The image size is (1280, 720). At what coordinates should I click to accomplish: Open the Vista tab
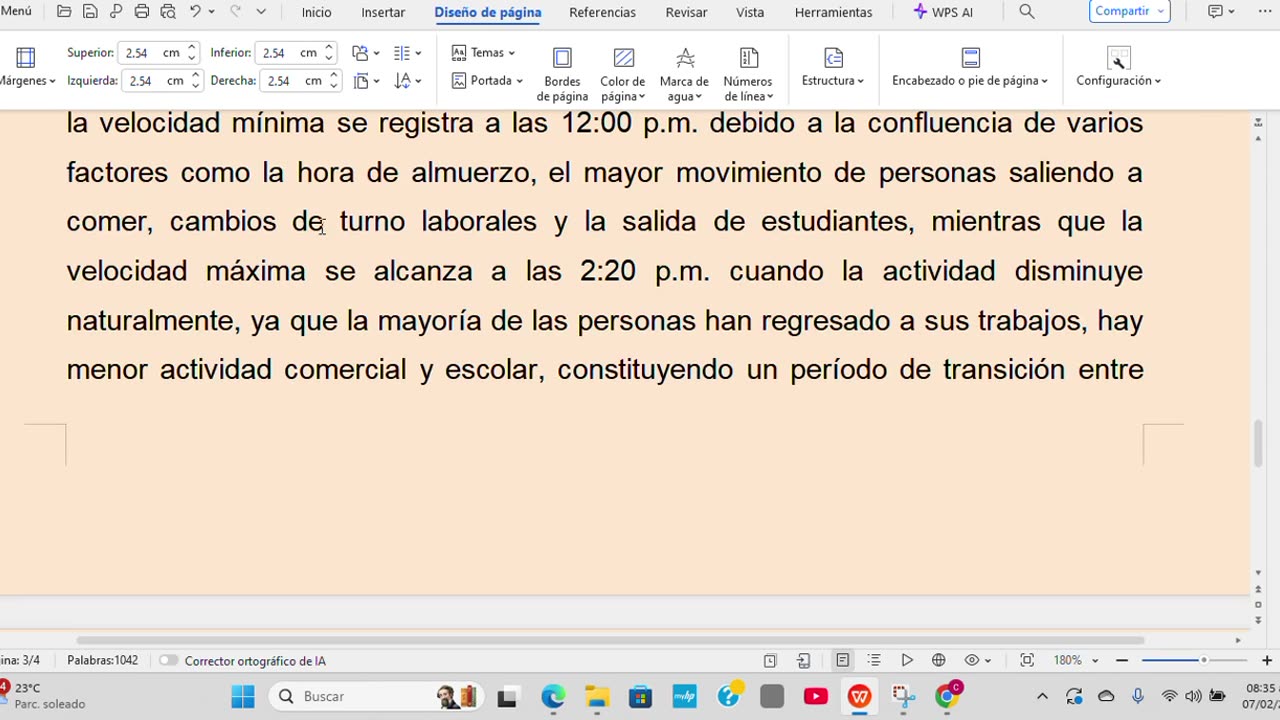(x=750, y=12)
